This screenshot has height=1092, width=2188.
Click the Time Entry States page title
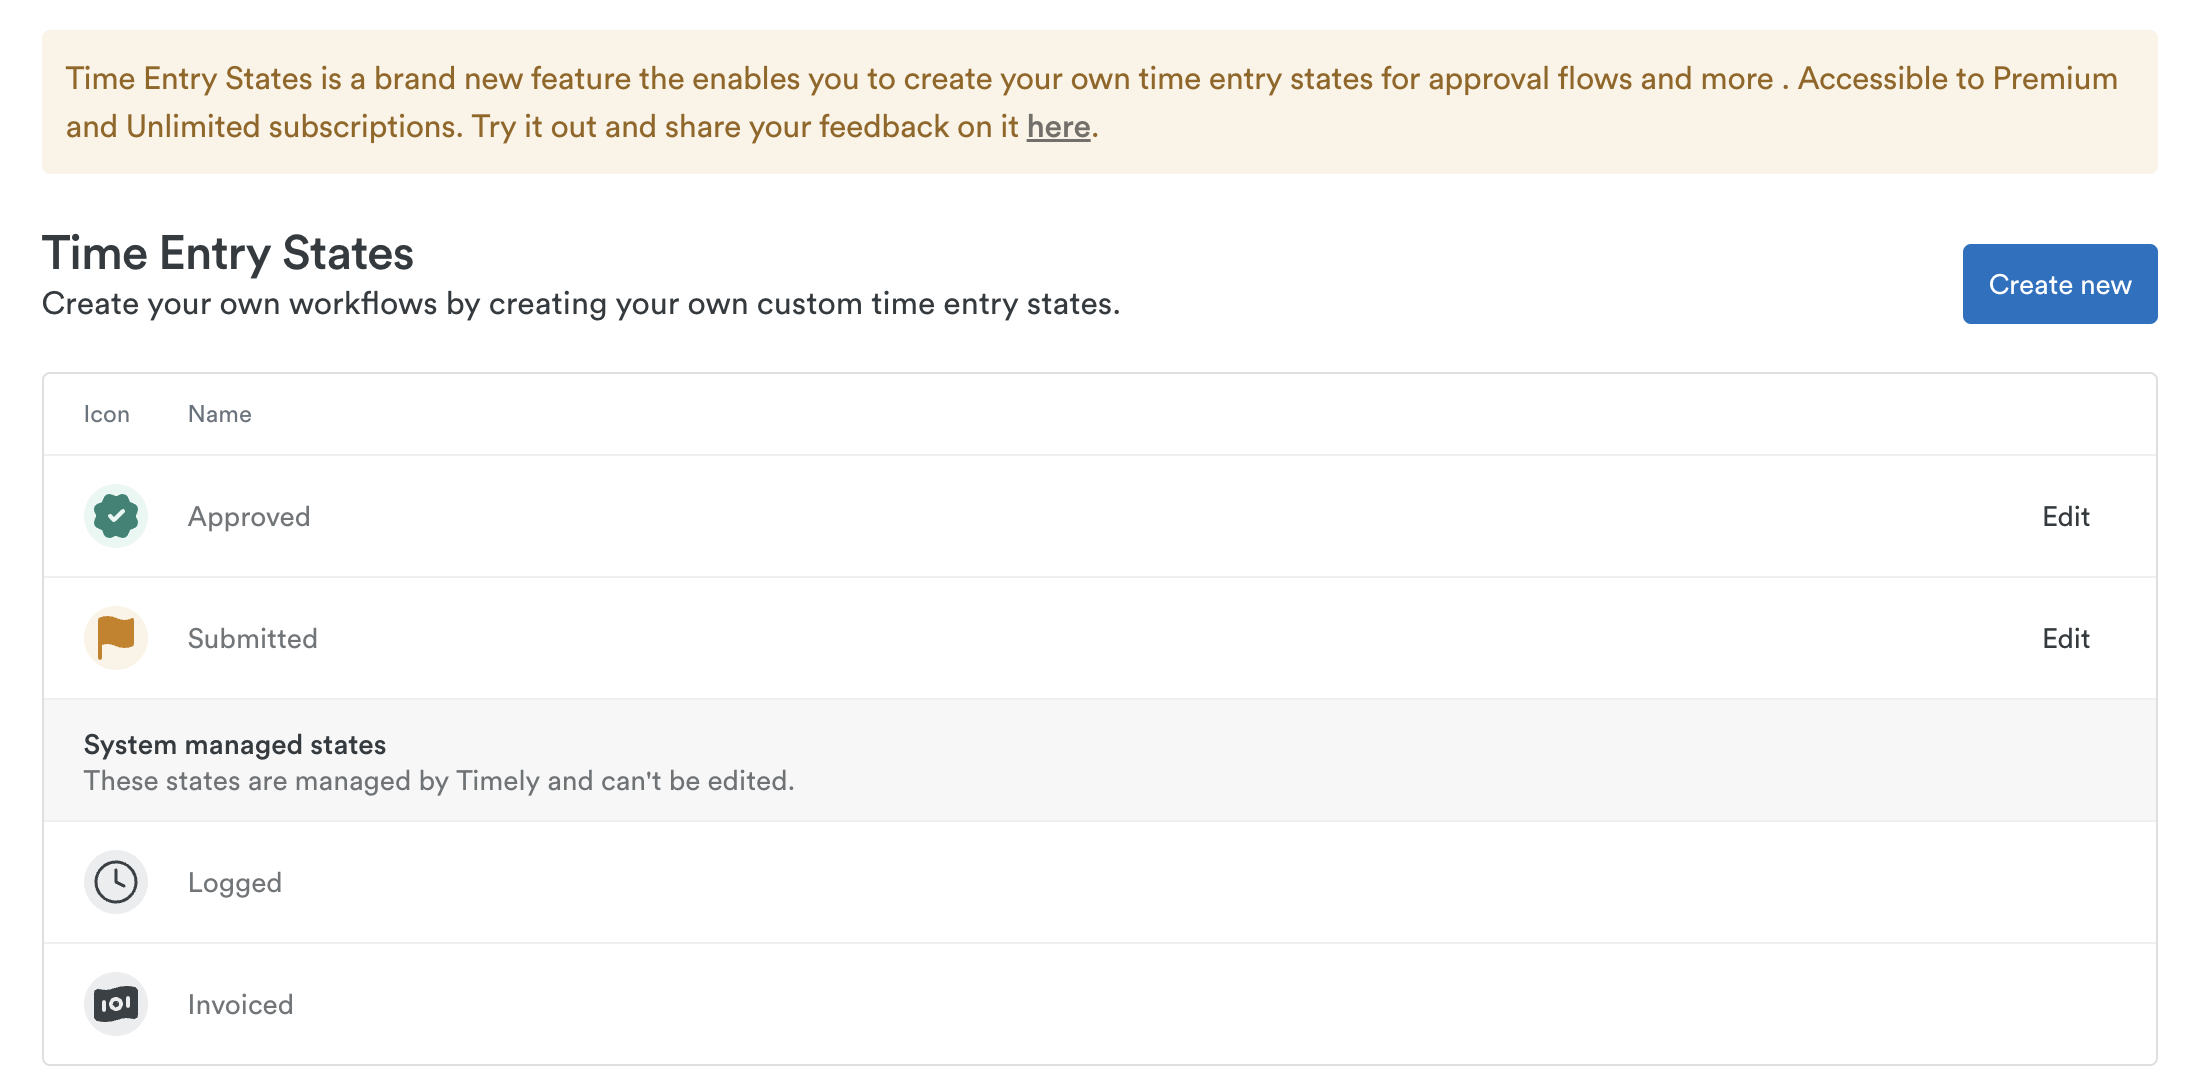click(228, 253)
